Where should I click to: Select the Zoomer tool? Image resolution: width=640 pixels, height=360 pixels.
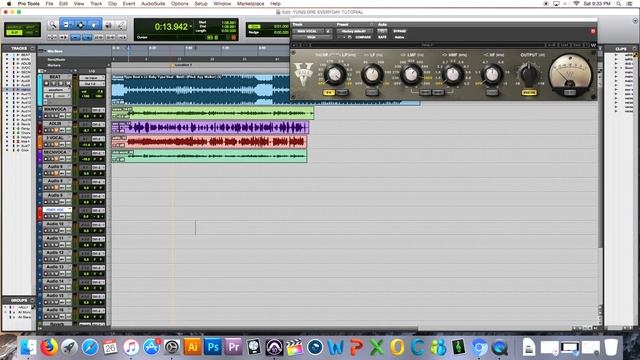point(52,25)
